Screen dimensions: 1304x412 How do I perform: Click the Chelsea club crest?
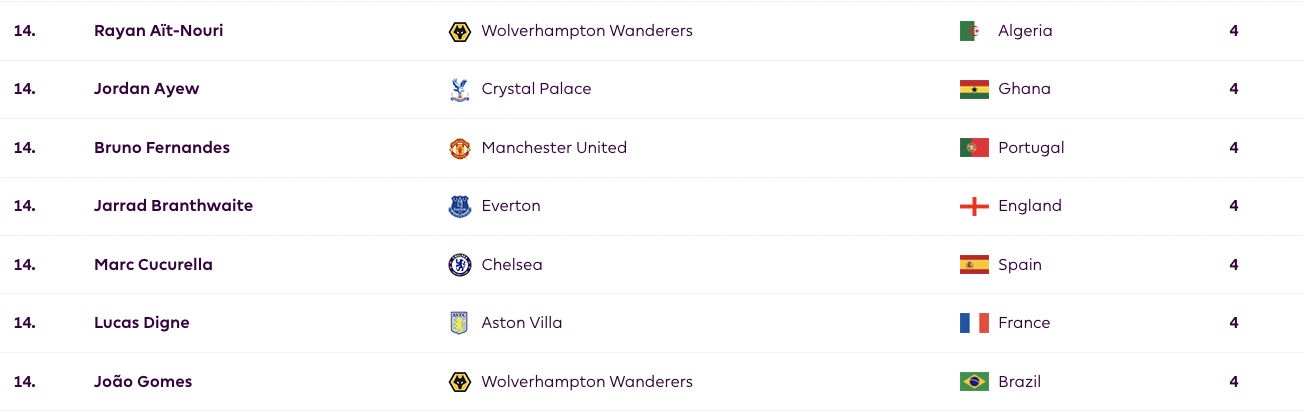(x=459, y=265)
